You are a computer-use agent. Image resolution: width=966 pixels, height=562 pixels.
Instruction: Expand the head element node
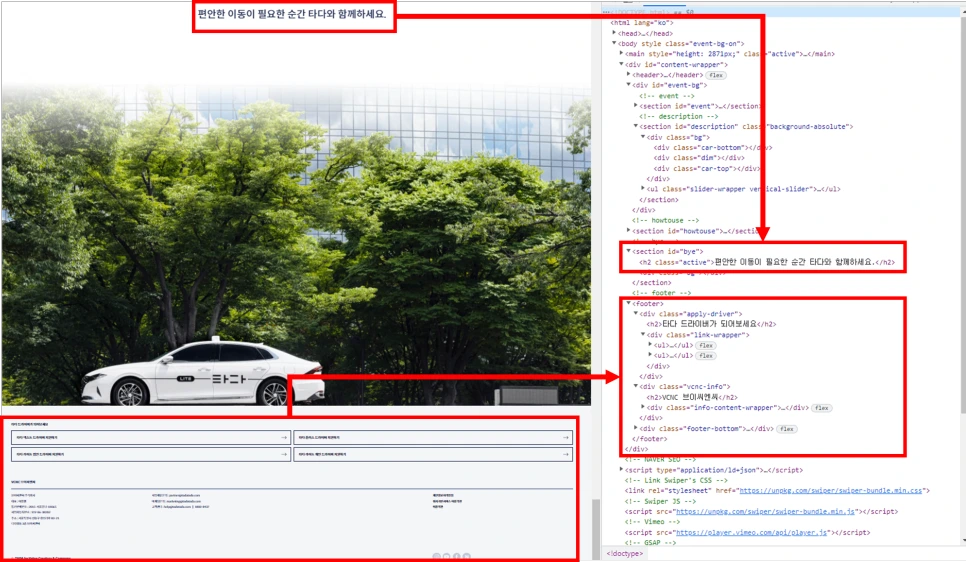[x=614, y=33]
